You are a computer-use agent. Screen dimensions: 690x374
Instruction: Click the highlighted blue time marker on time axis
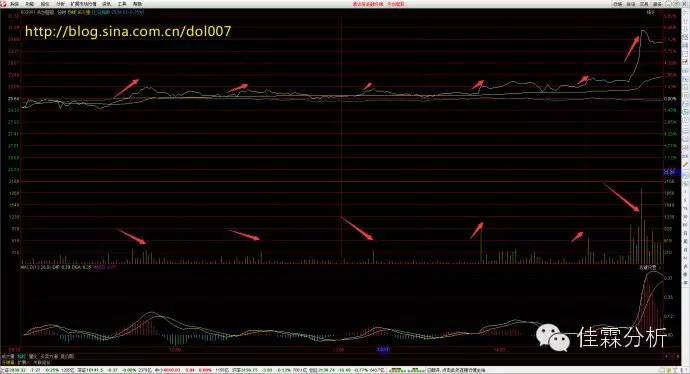pos(384,350)
